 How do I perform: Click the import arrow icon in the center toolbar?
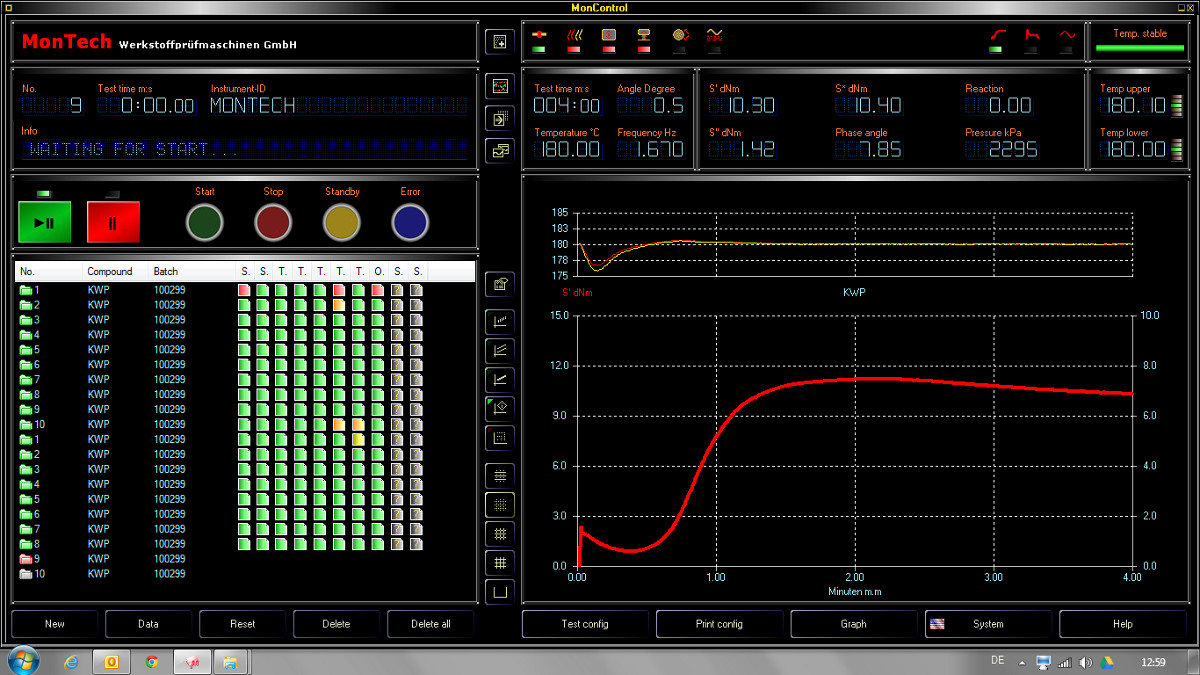[499, 119]
